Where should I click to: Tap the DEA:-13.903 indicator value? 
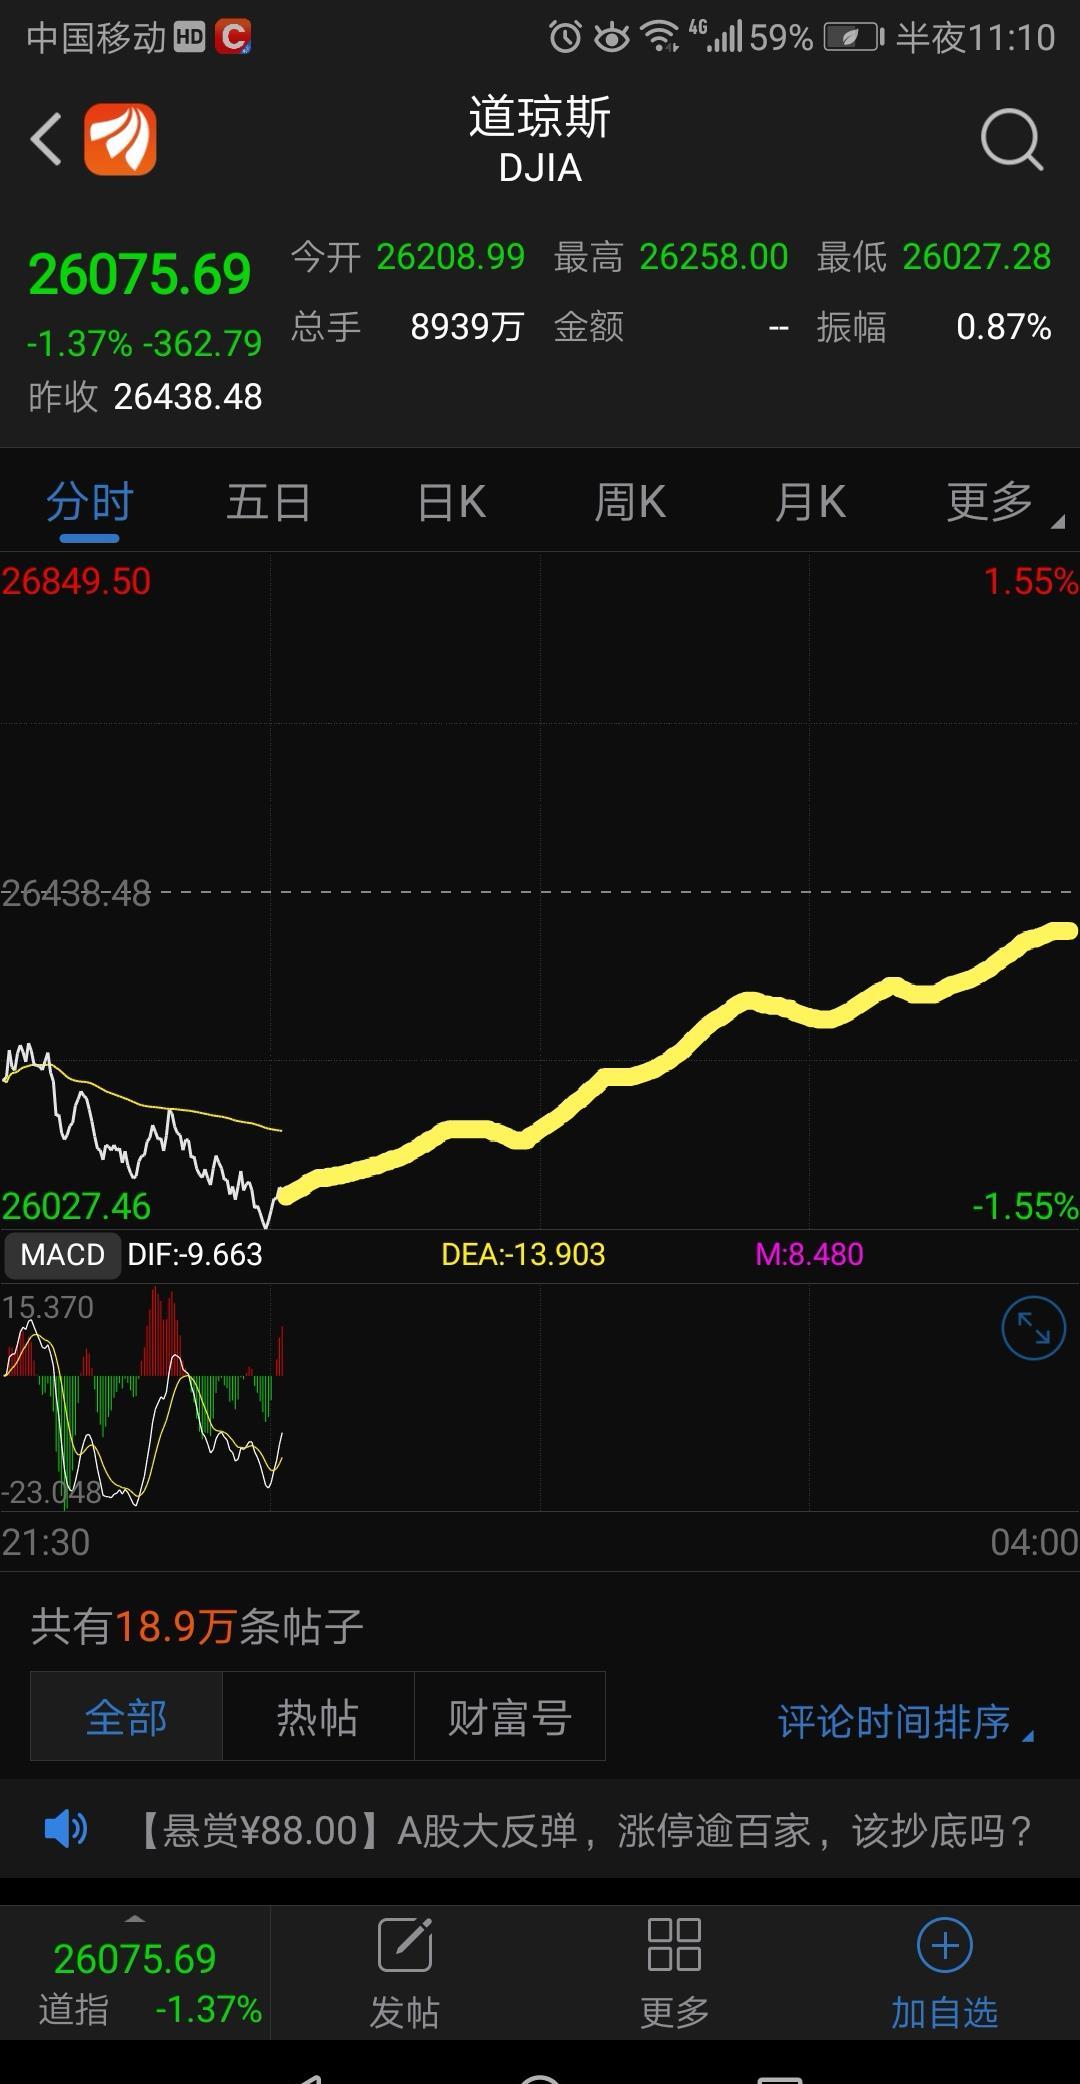tap(523, 1255)
